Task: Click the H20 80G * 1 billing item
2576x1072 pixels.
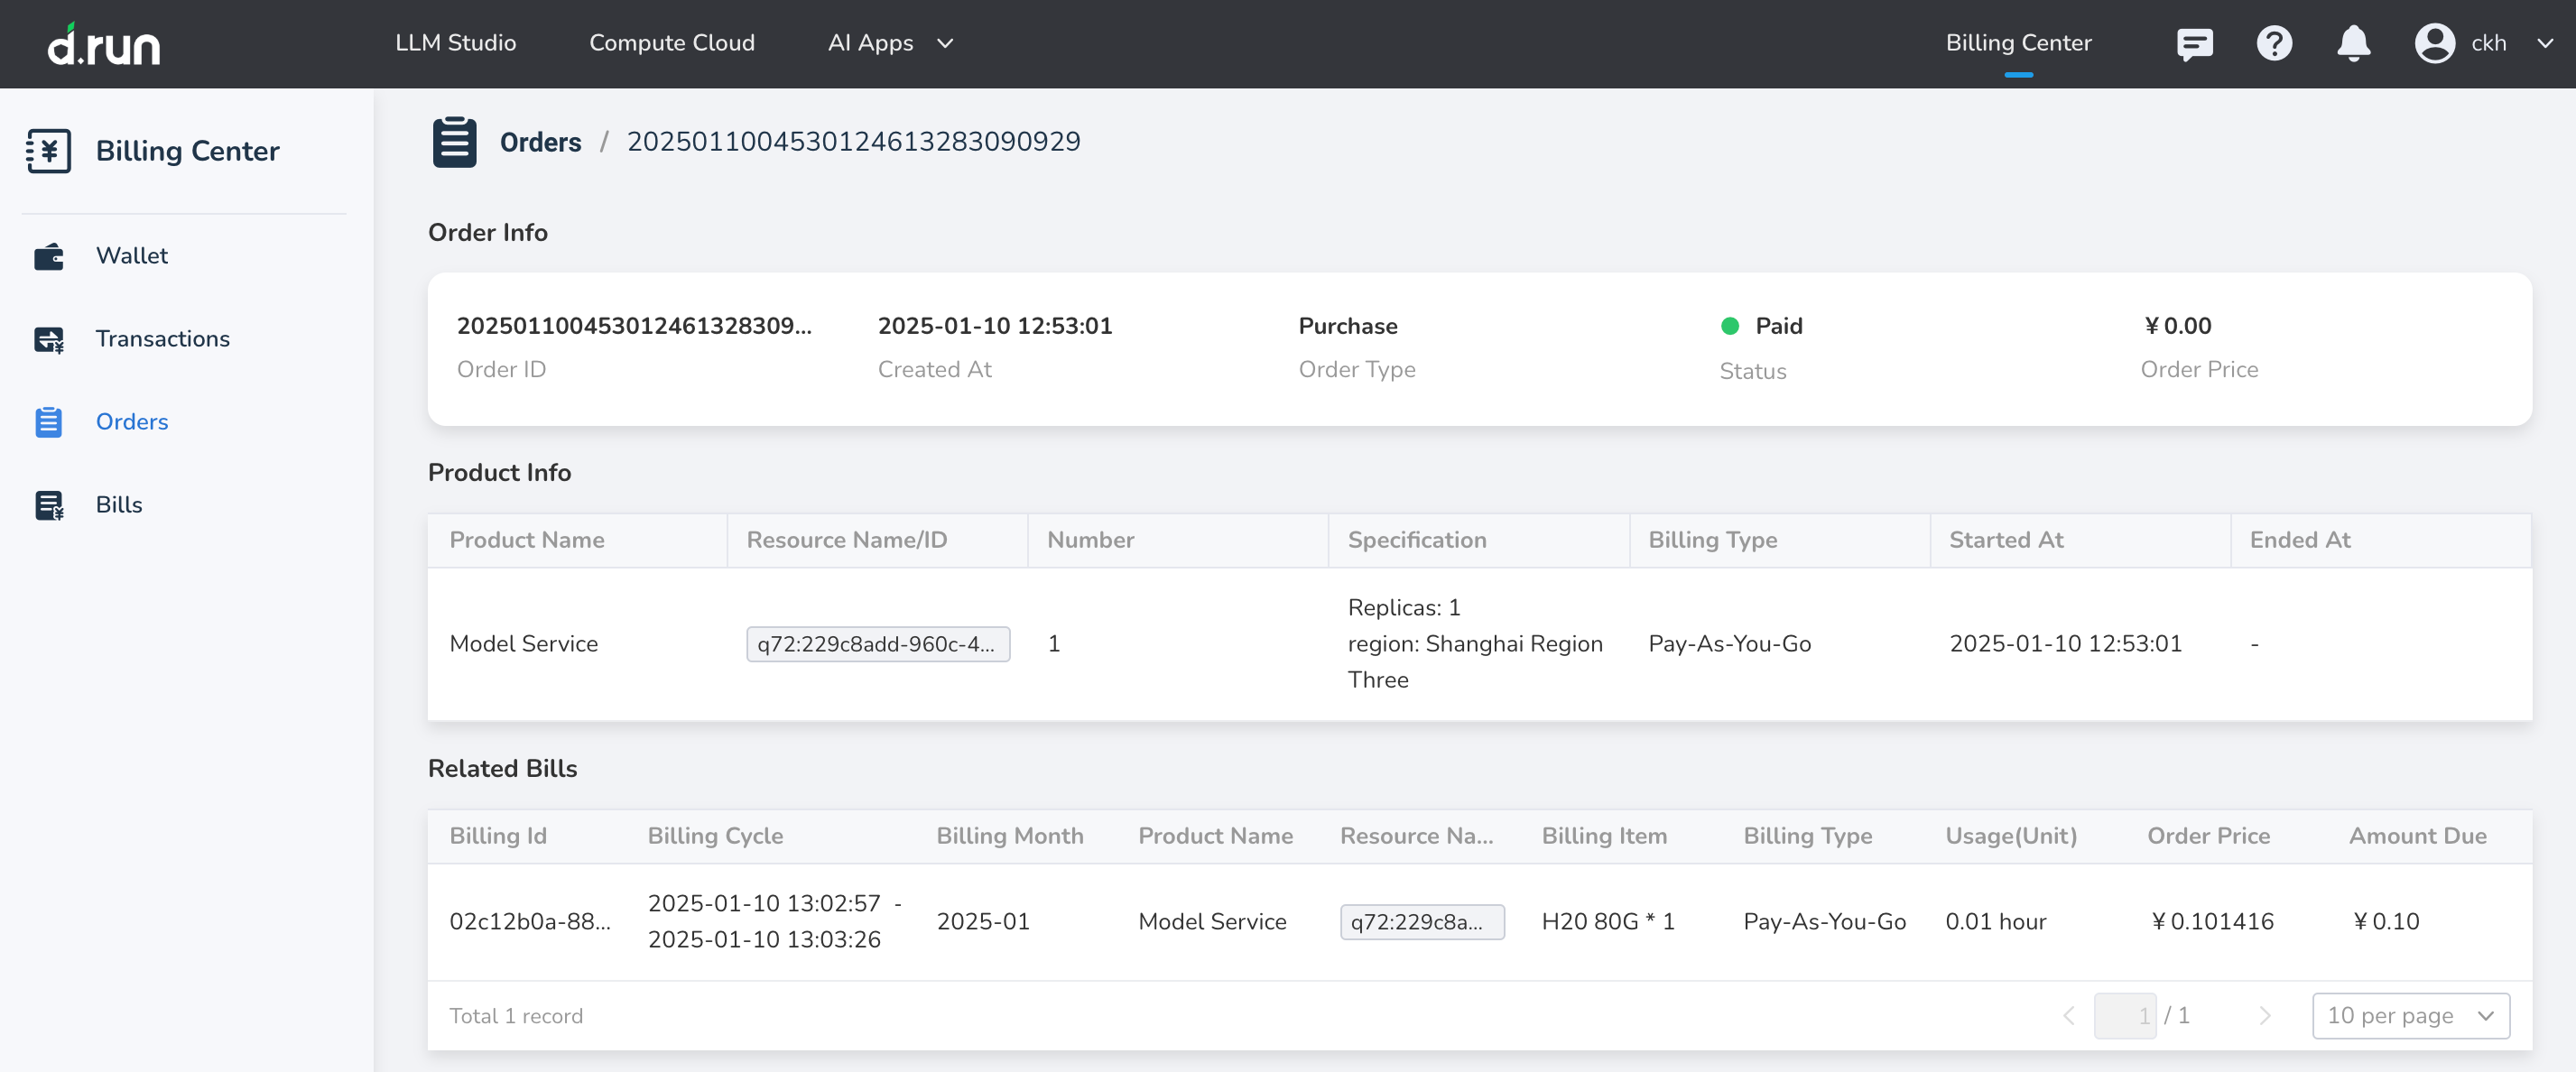Action: [1608, 922]
